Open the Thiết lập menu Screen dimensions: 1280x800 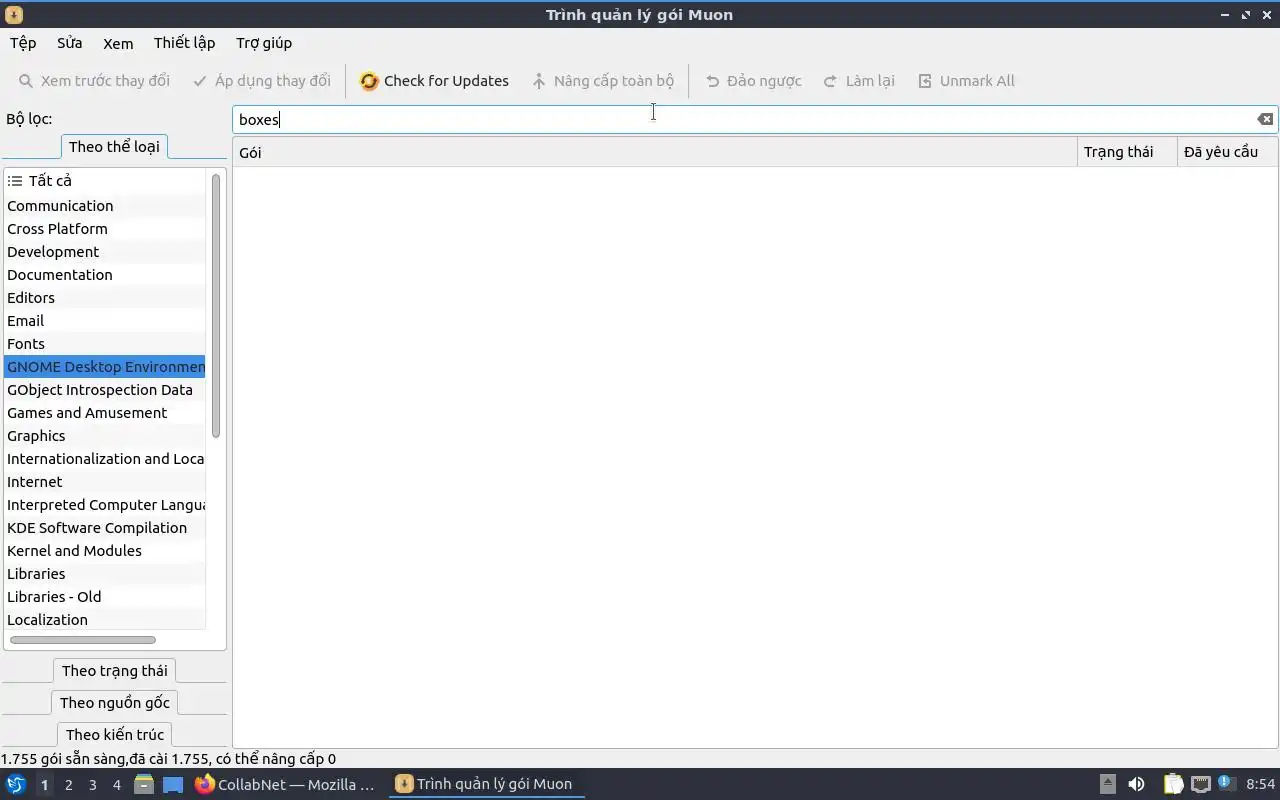(185, 43)
